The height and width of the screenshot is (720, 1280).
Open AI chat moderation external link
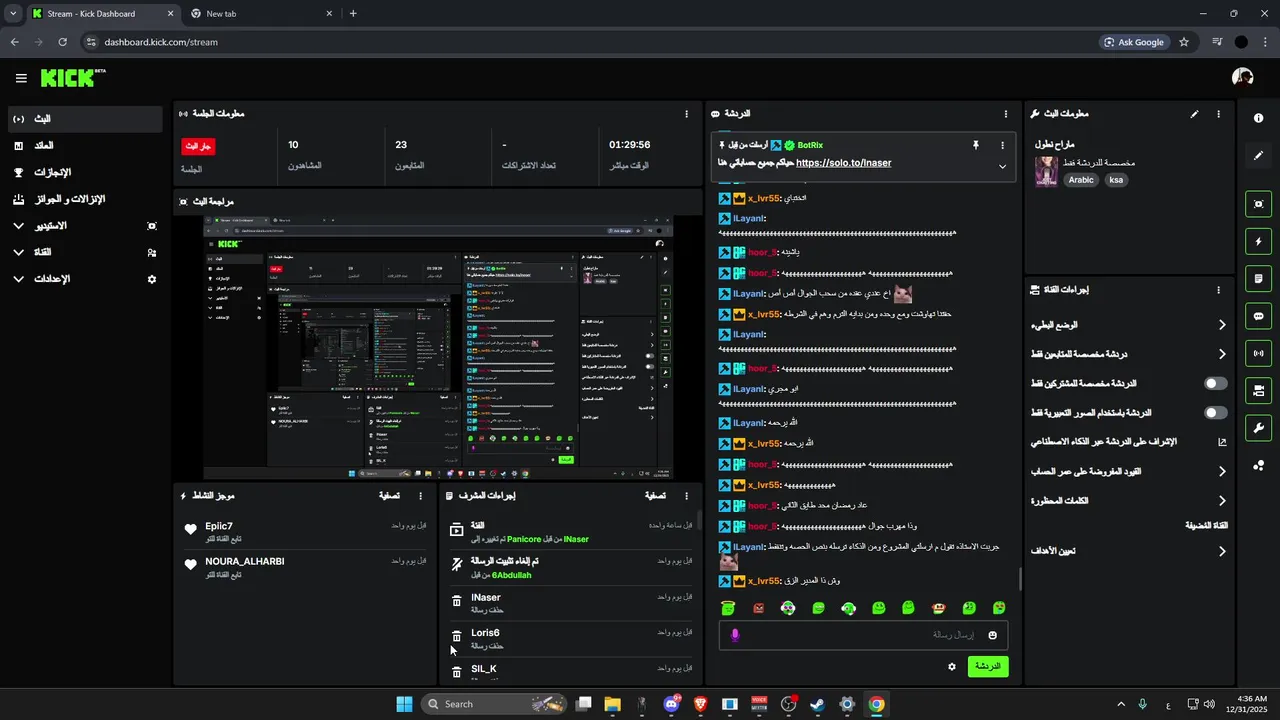tap(1222, 442)
